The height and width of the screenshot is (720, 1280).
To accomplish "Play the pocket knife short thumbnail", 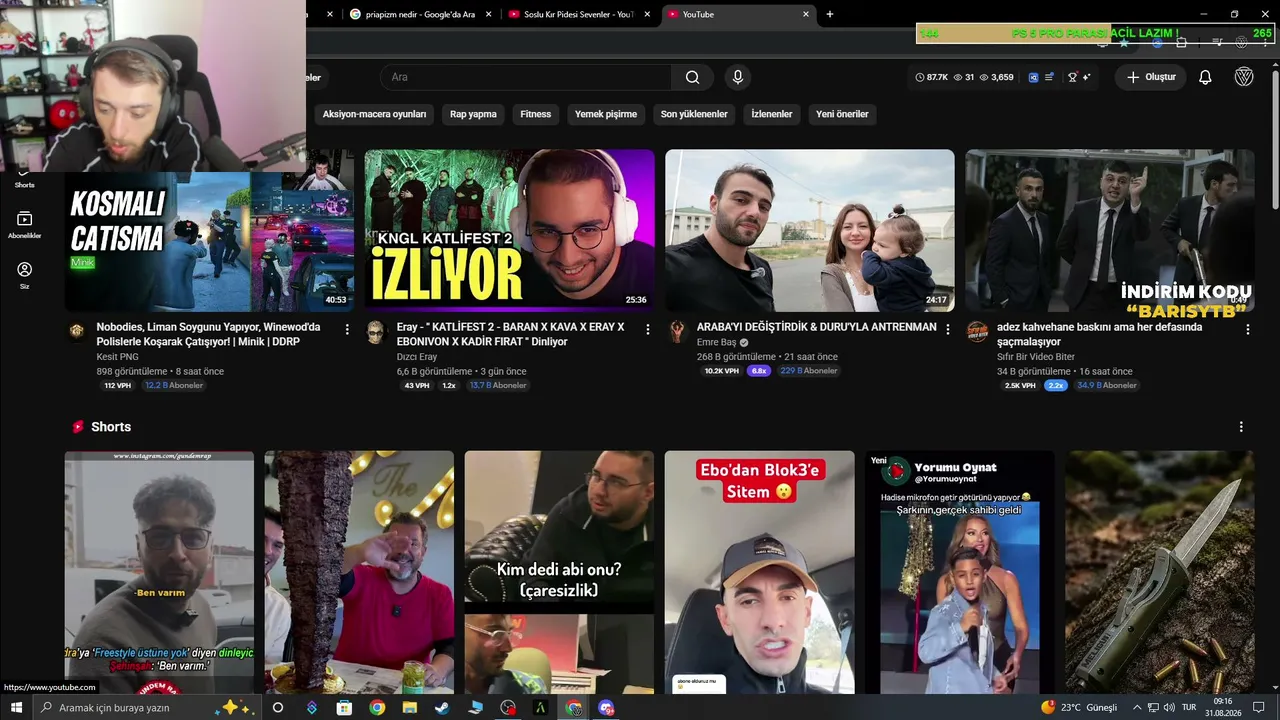I will point(1160,572).
